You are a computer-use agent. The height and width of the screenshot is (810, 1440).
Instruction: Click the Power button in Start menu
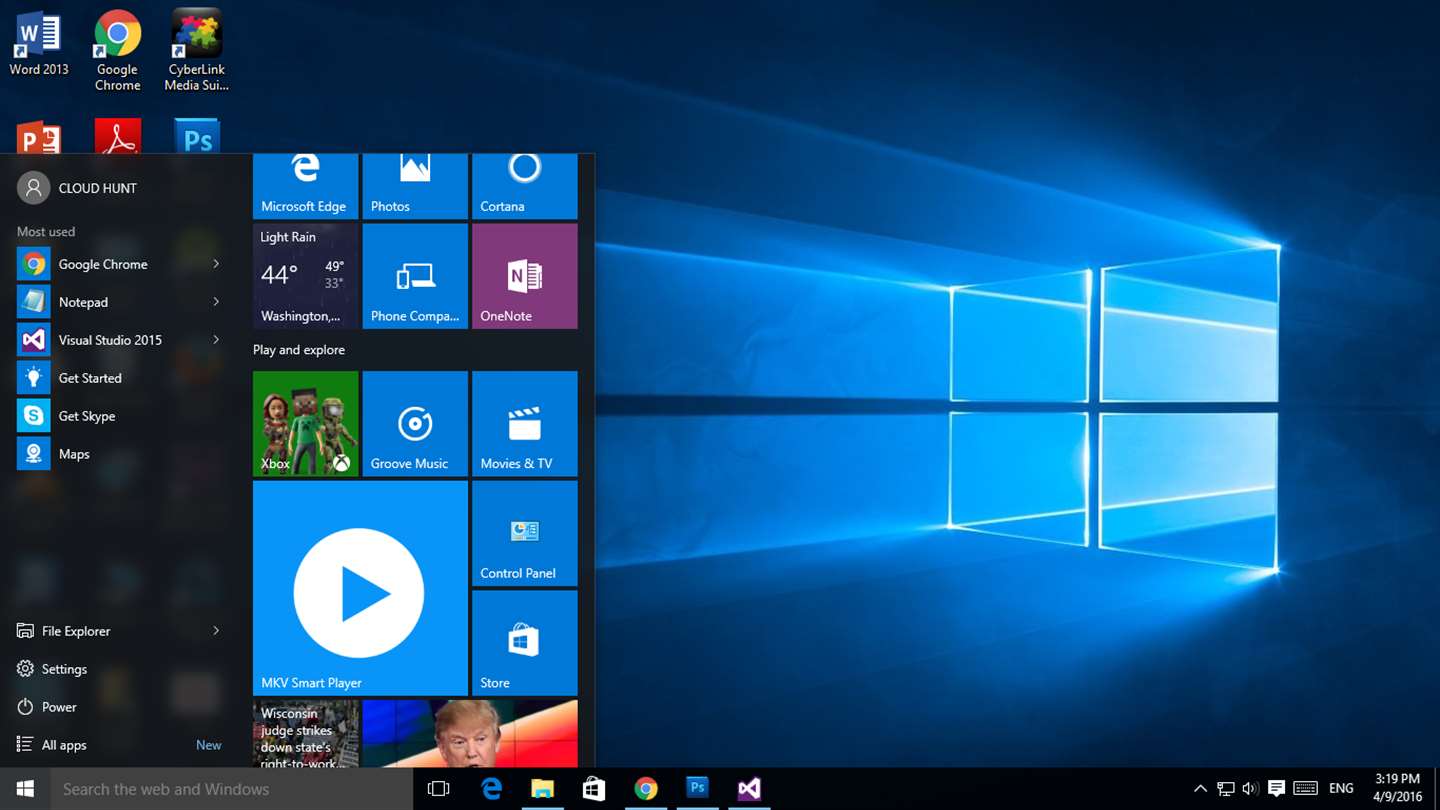click(120, 707)
